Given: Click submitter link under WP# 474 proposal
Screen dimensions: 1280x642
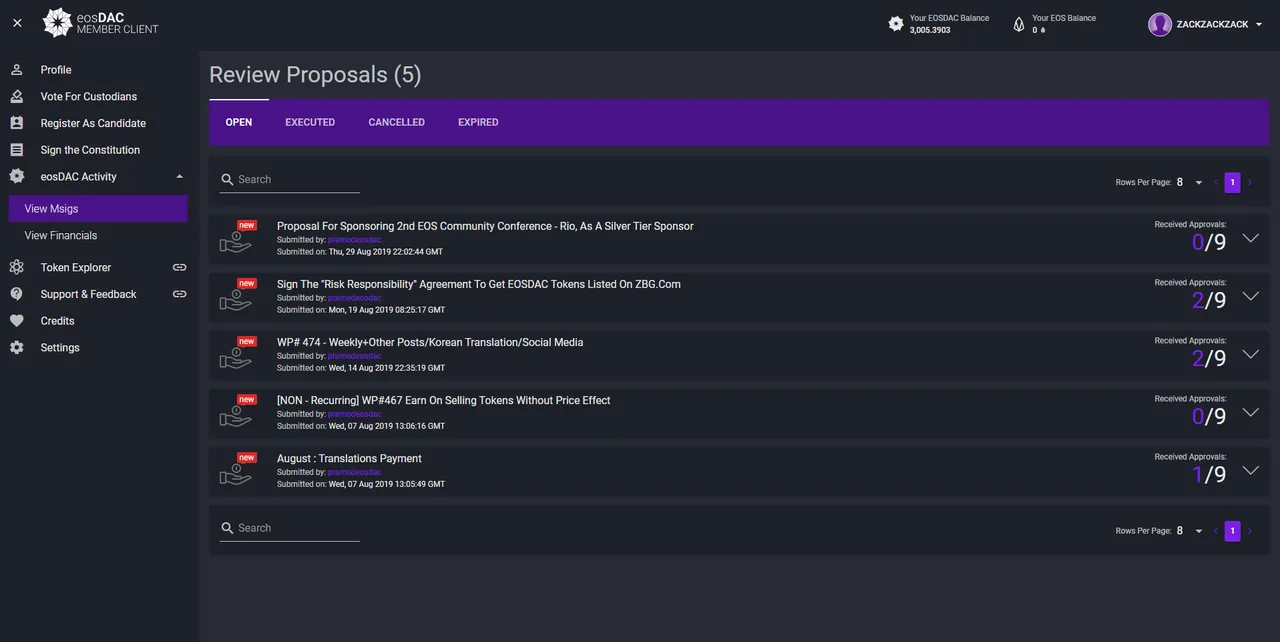Looking at the screenshot, I should click(x=355, y=356).
